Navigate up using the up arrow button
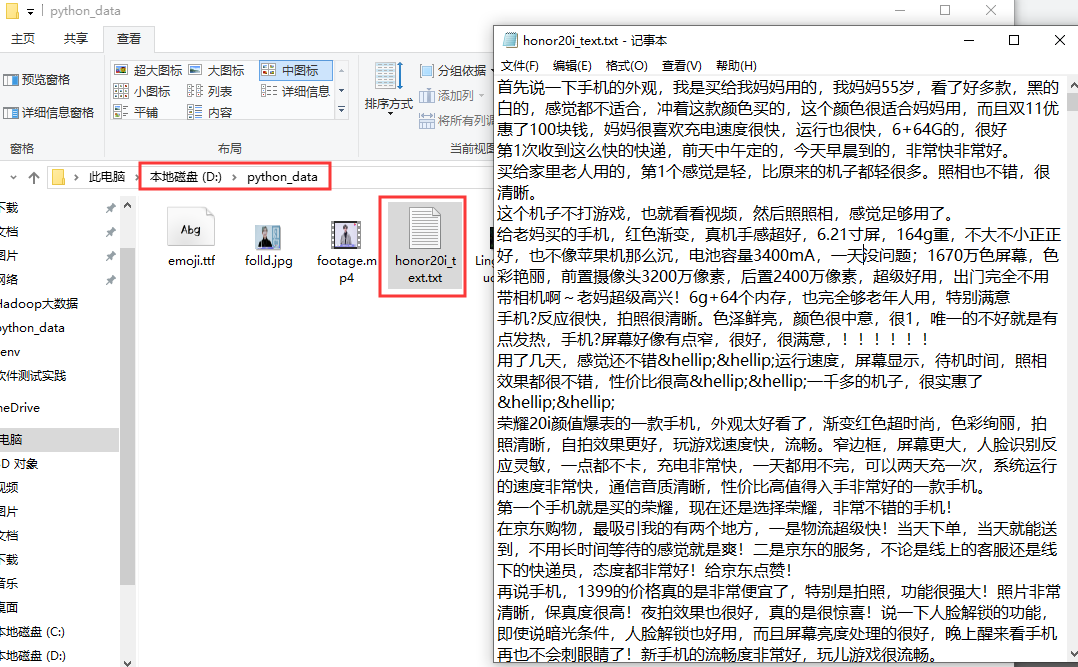 [33, 176]
